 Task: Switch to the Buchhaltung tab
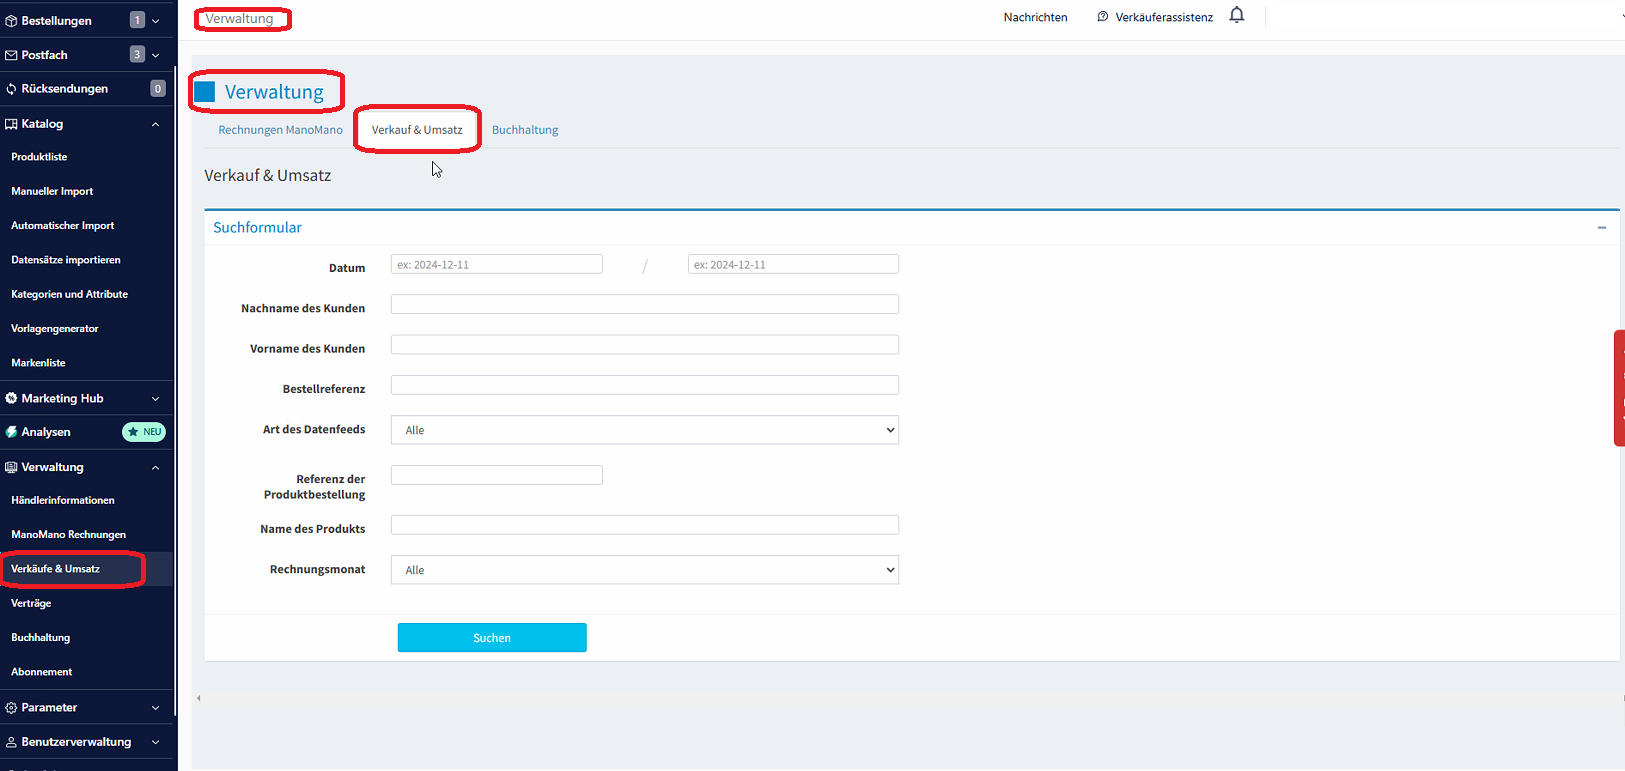[525, 130]
